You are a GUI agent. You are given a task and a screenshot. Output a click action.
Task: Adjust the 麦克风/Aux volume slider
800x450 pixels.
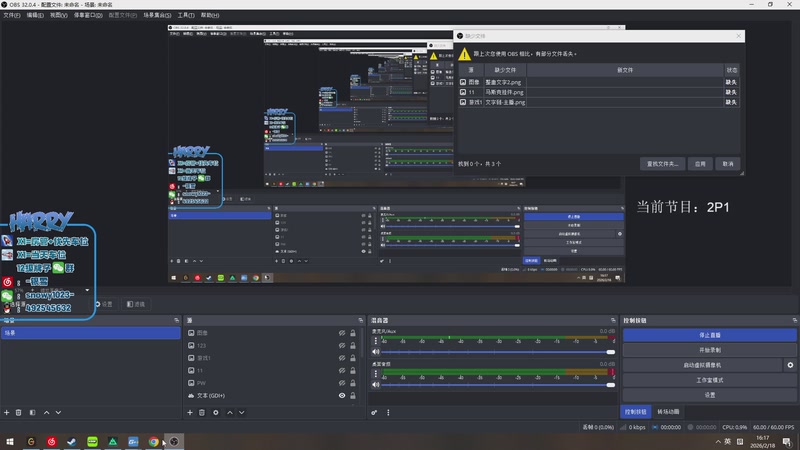pos(498,352)
